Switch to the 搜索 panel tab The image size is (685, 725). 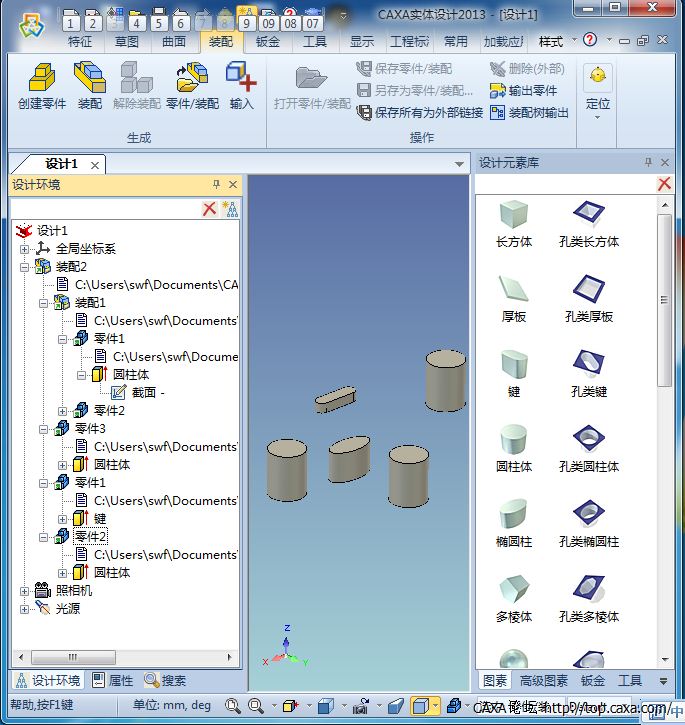pos(165,680)
